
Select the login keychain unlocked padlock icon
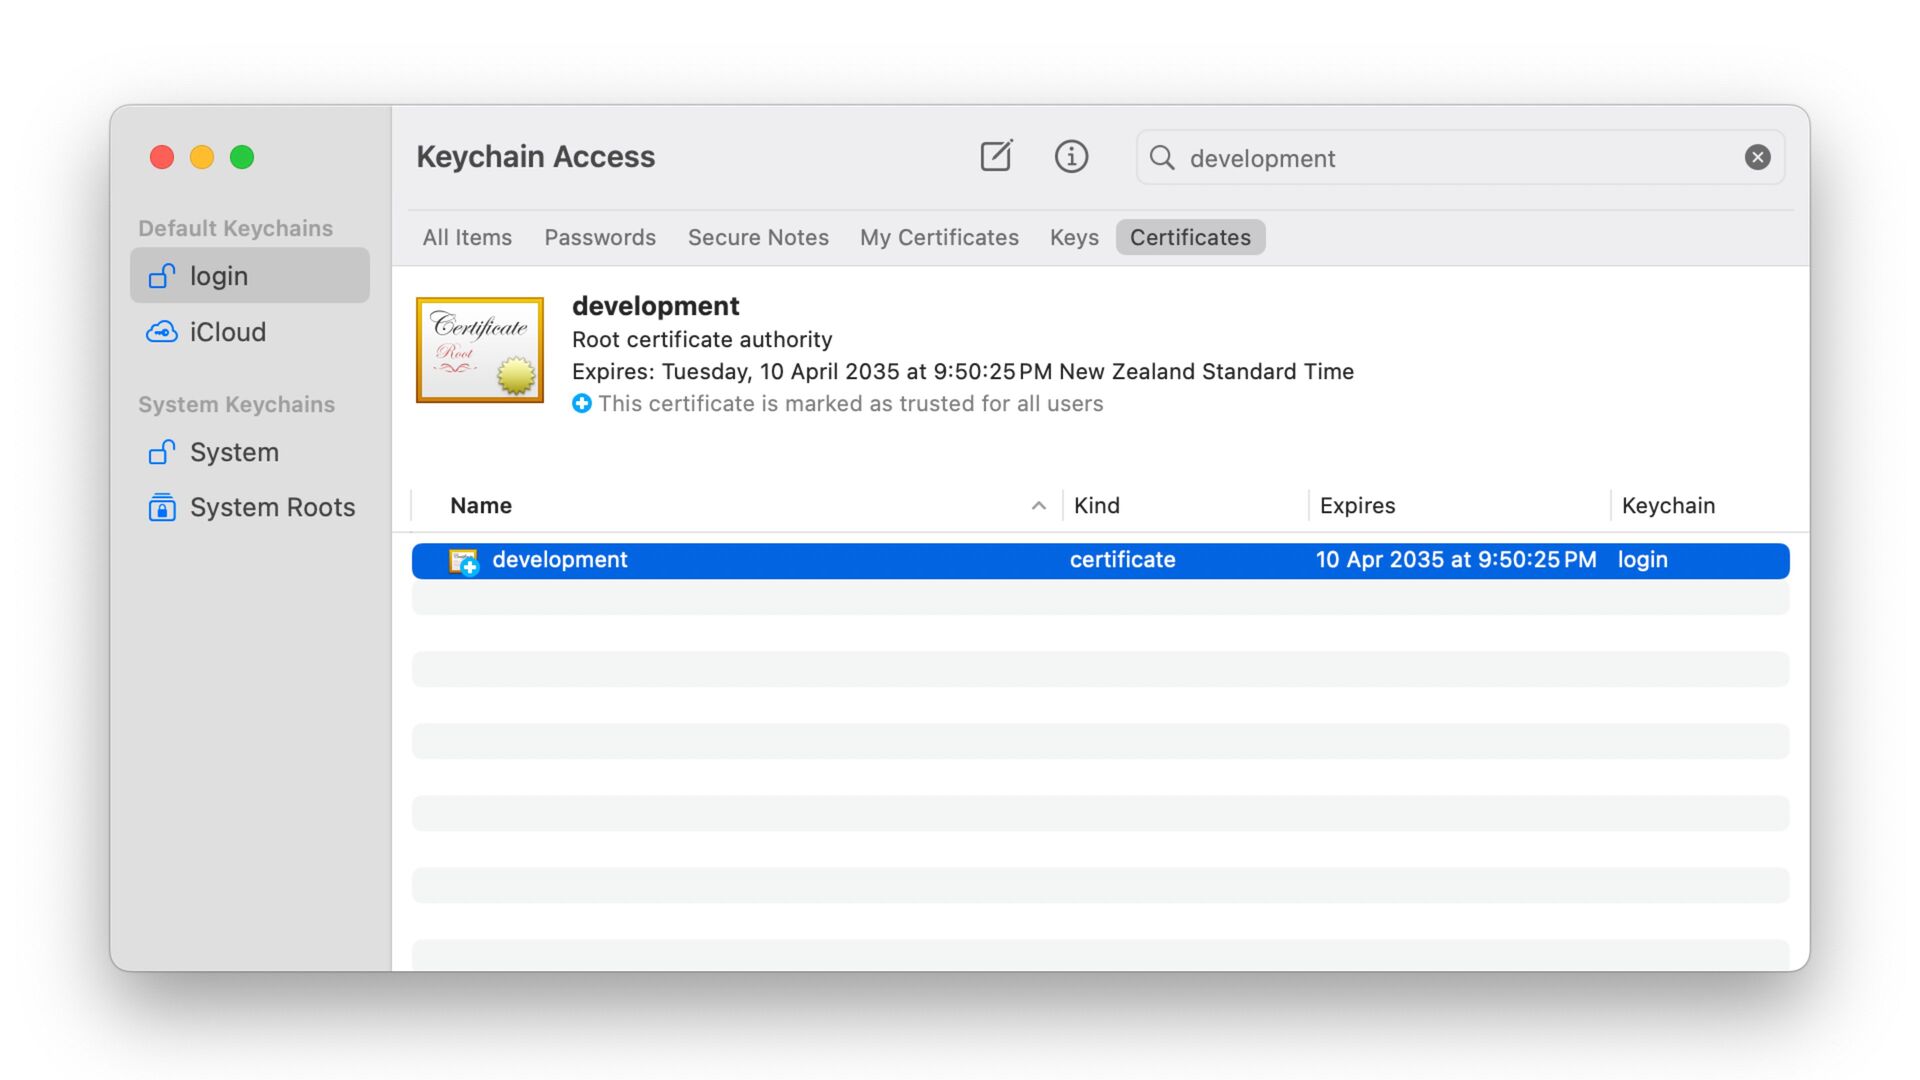click(162, 276)
